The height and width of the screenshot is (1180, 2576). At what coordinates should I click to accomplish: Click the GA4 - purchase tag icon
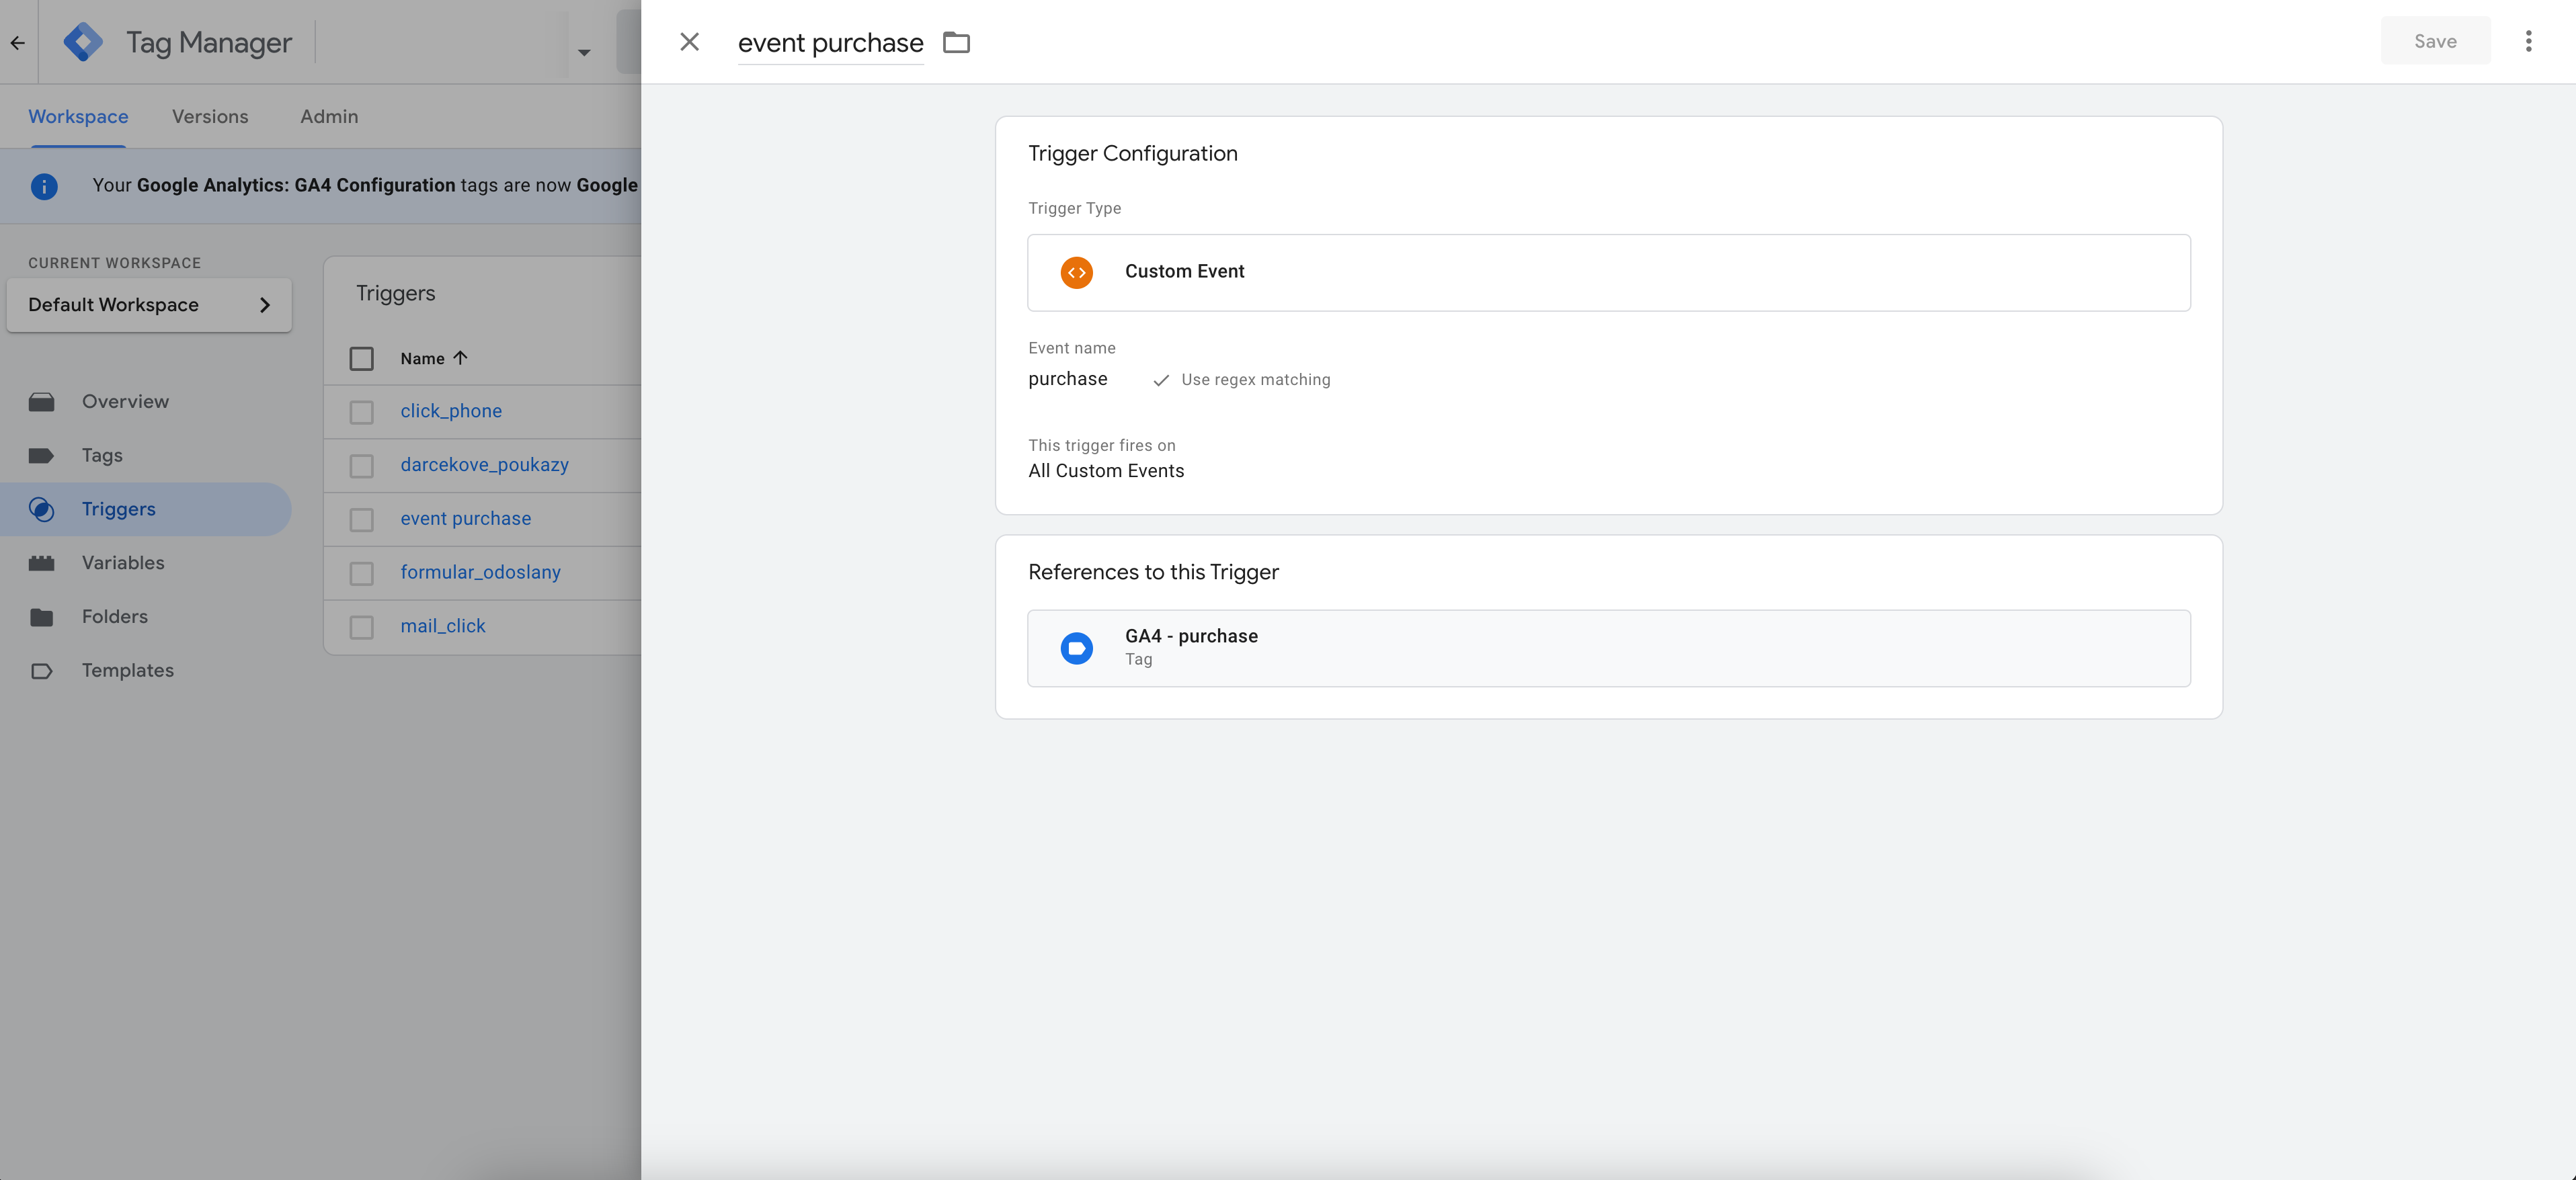click(x=1076, y=648)
